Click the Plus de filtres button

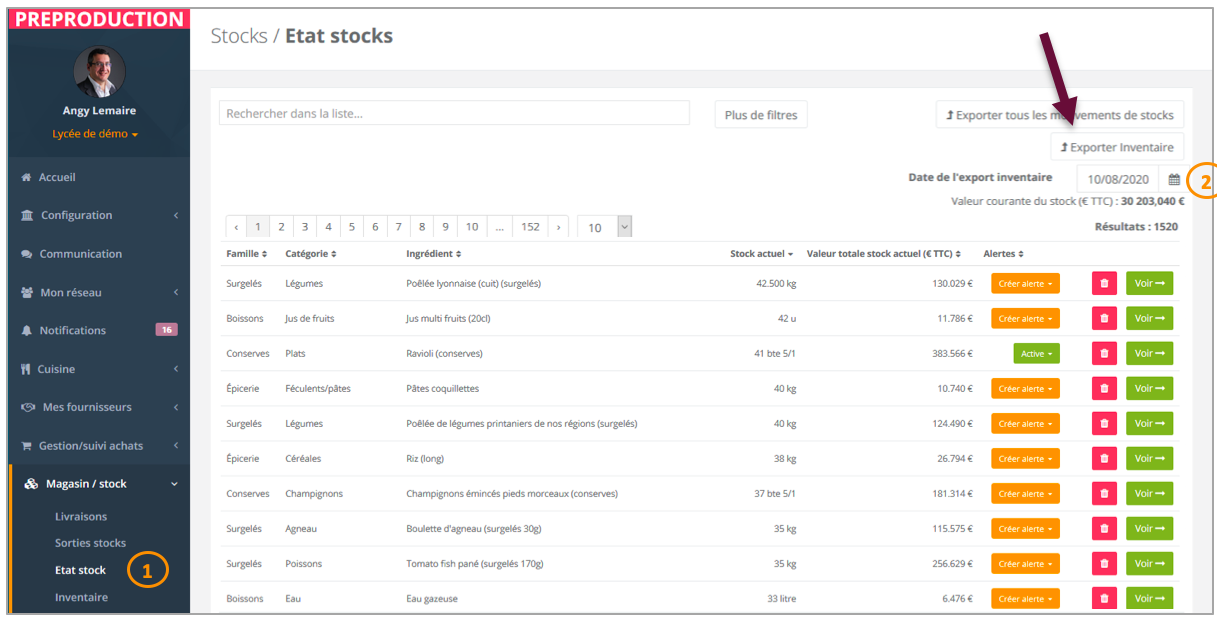[761, 115]
